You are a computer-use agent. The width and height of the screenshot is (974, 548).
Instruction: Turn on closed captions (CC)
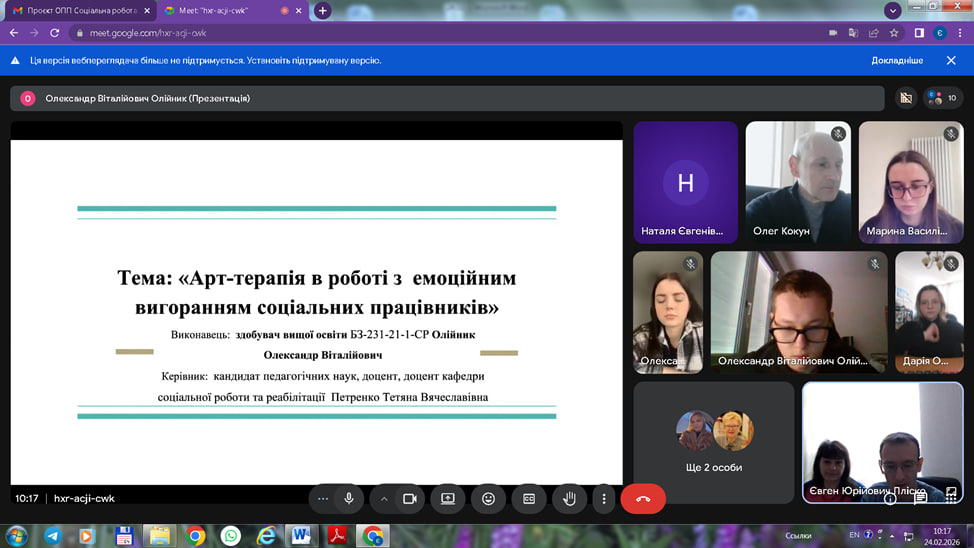[x=529, y=498]
